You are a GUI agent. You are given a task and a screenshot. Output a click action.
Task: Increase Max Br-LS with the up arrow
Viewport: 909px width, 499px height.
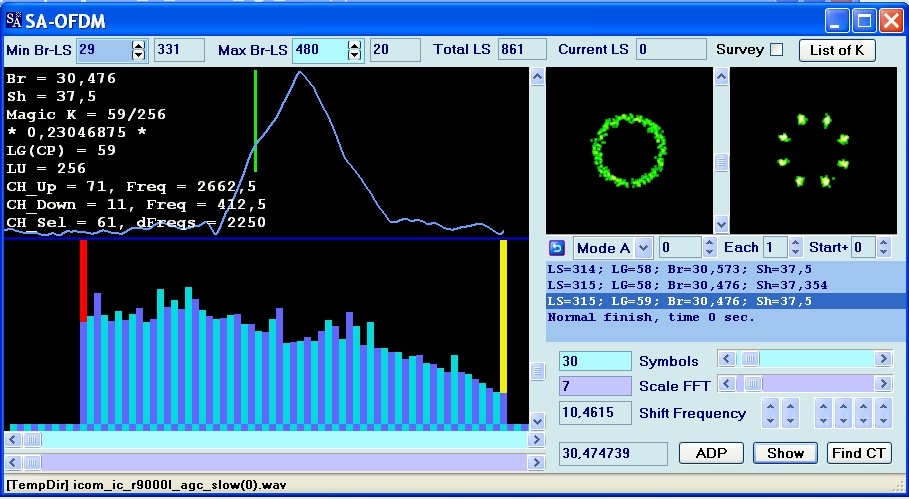click(355, 45)
